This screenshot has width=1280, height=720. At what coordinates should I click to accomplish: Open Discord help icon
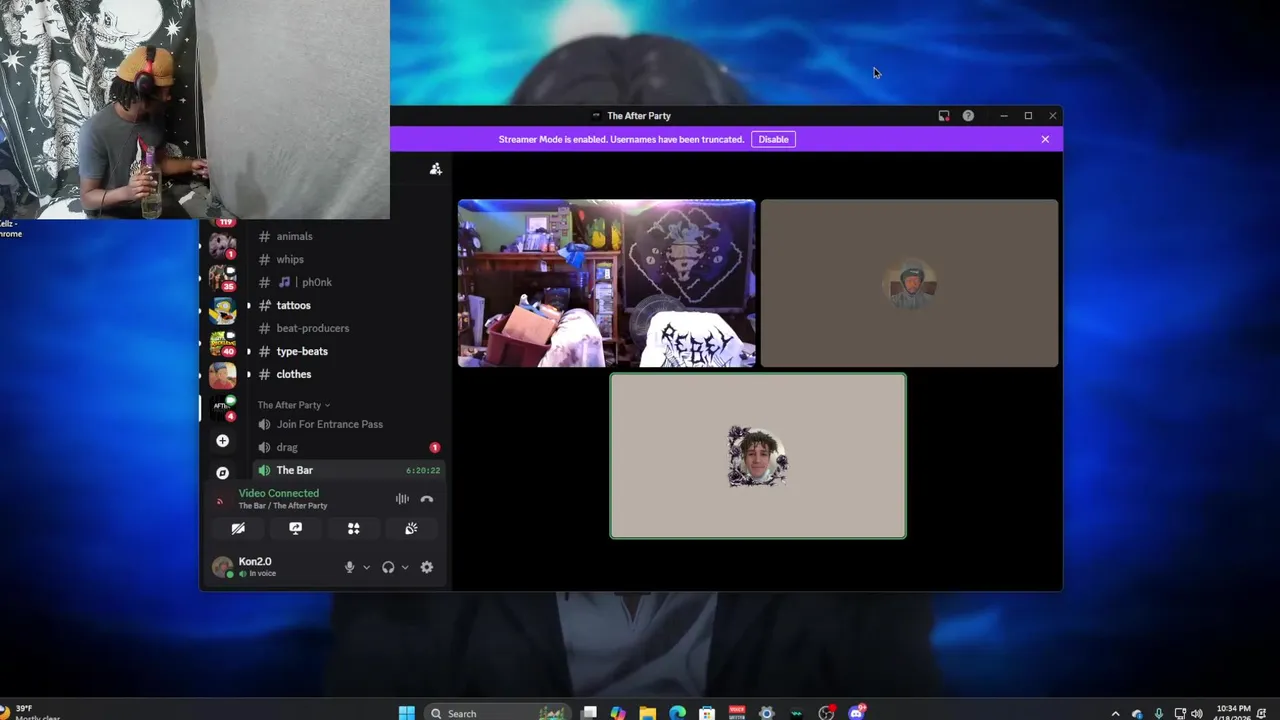[x=968, y=116]
